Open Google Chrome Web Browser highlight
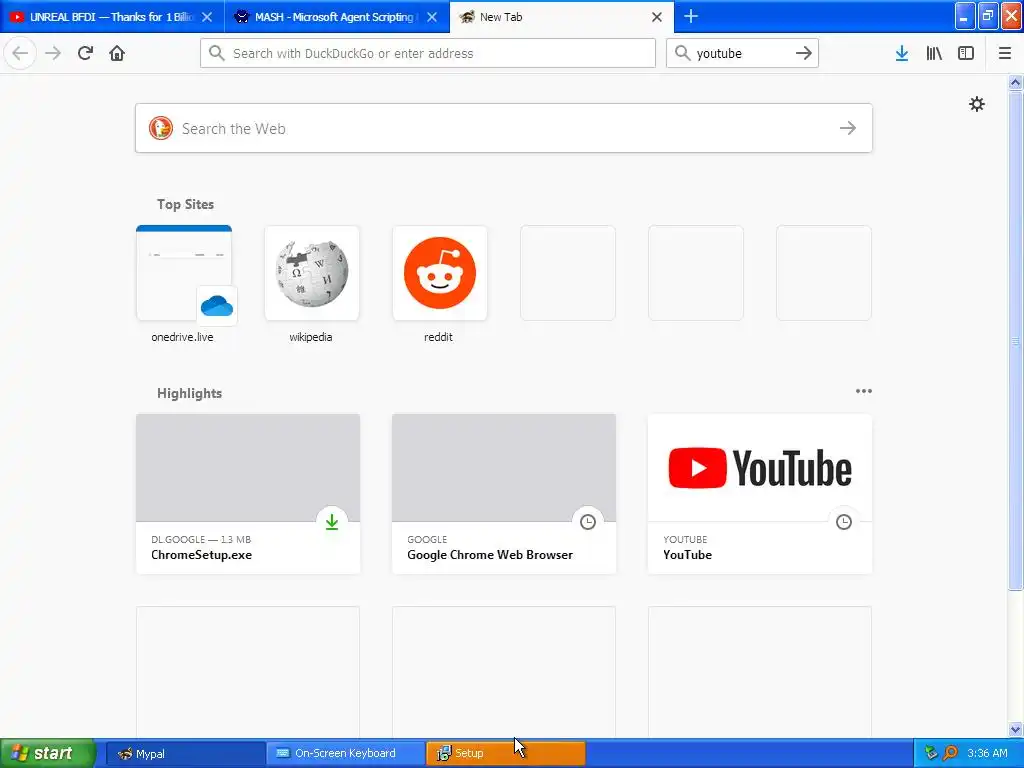Screen dimensions: 1024x768 504,494
